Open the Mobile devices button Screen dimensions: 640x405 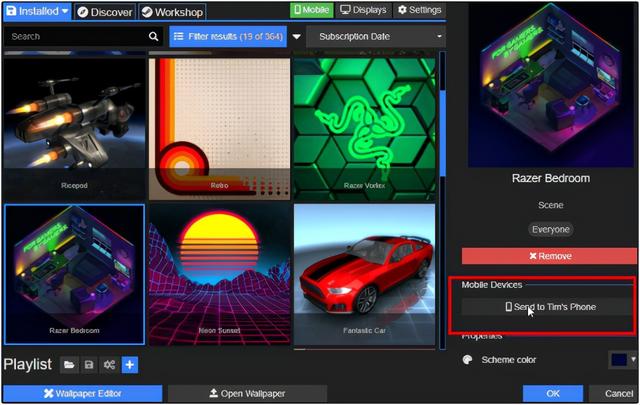[x=311, y=11]
